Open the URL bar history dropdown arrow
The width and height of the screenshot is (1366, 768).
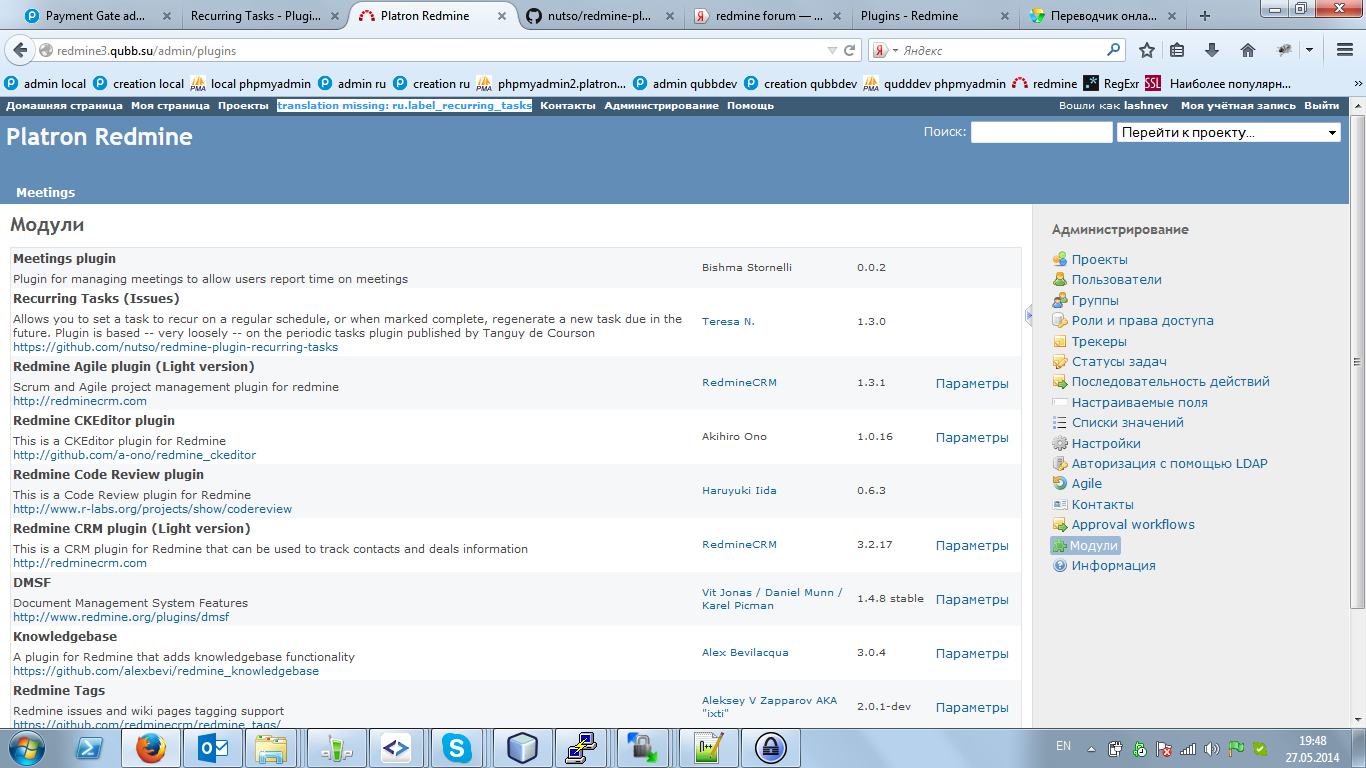(832, 50)
